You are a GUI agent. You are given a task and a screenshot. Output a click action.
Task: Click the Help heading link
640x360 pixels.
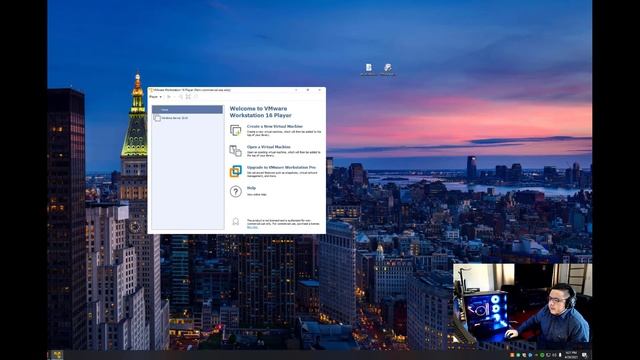point(251,188)
